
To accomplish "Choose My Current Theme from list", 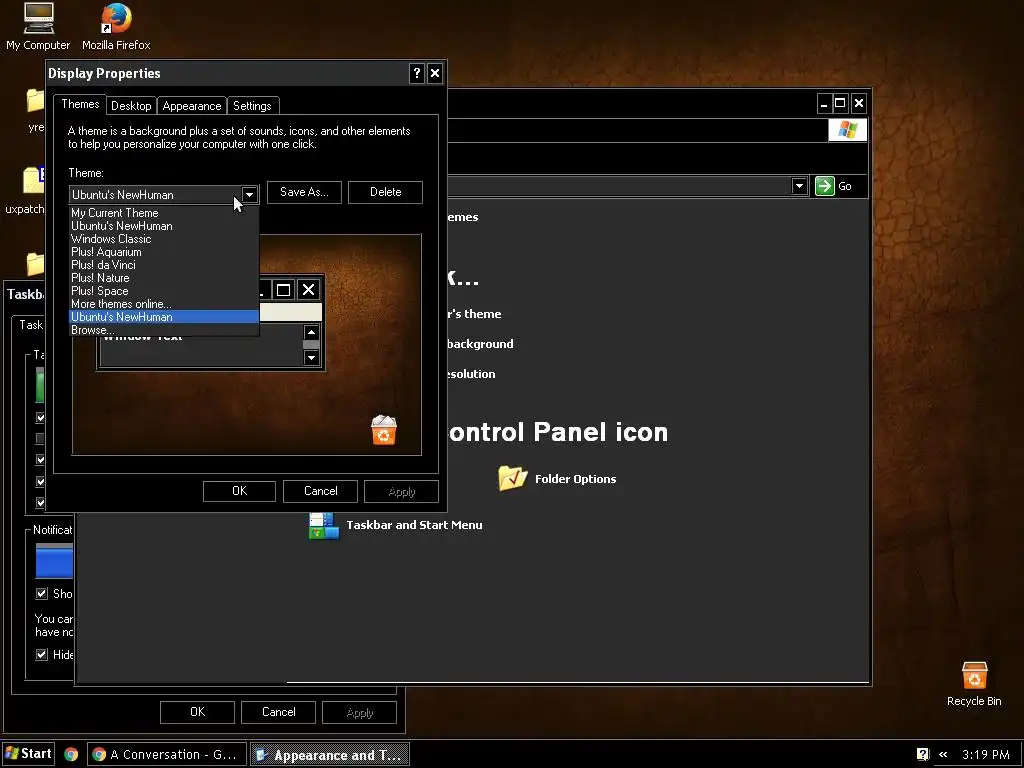I will (x=164, y=213).
